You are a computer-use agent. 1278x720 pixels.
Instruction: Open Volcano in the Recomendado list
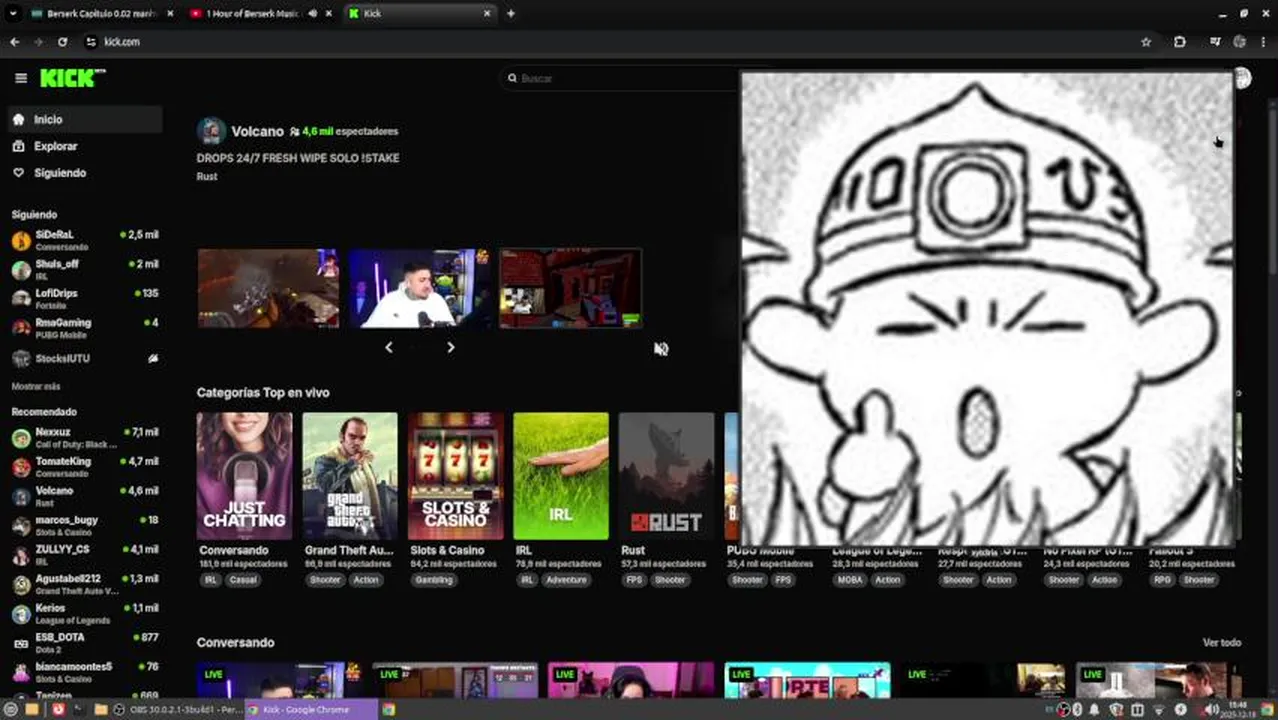tap(84, 496)
